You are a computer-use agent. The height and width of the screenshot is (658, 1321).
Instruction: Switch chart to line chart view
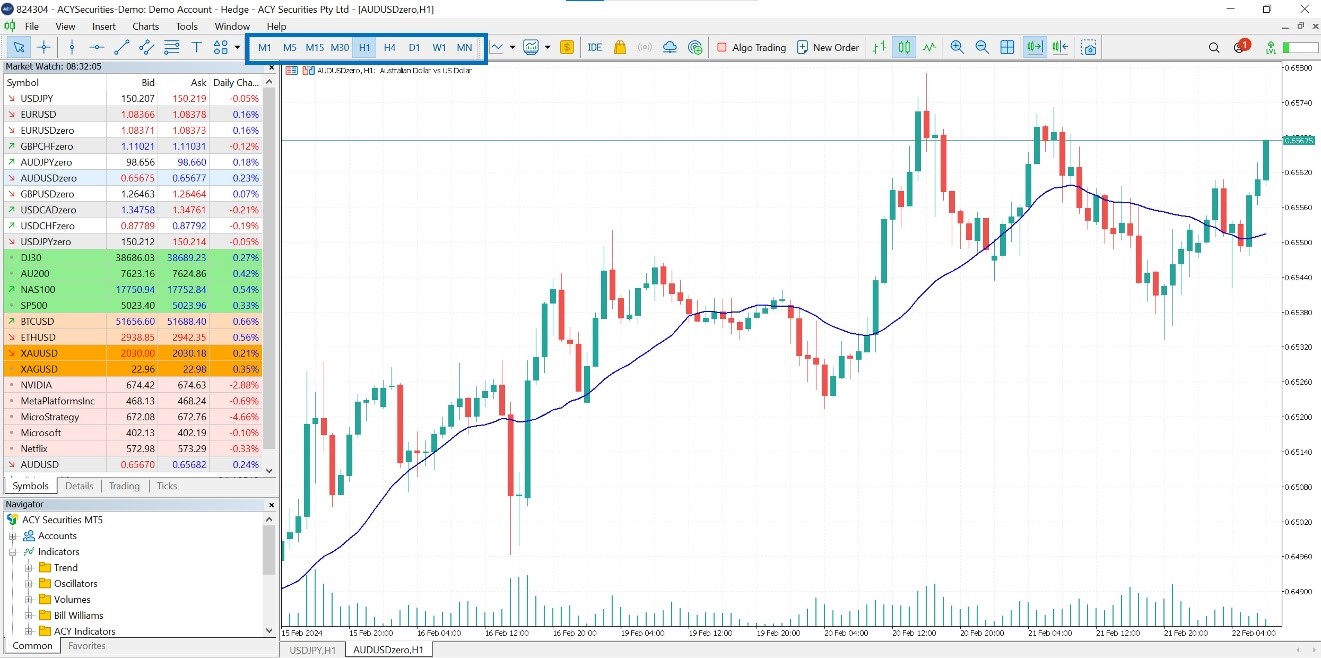pos(929,47)
